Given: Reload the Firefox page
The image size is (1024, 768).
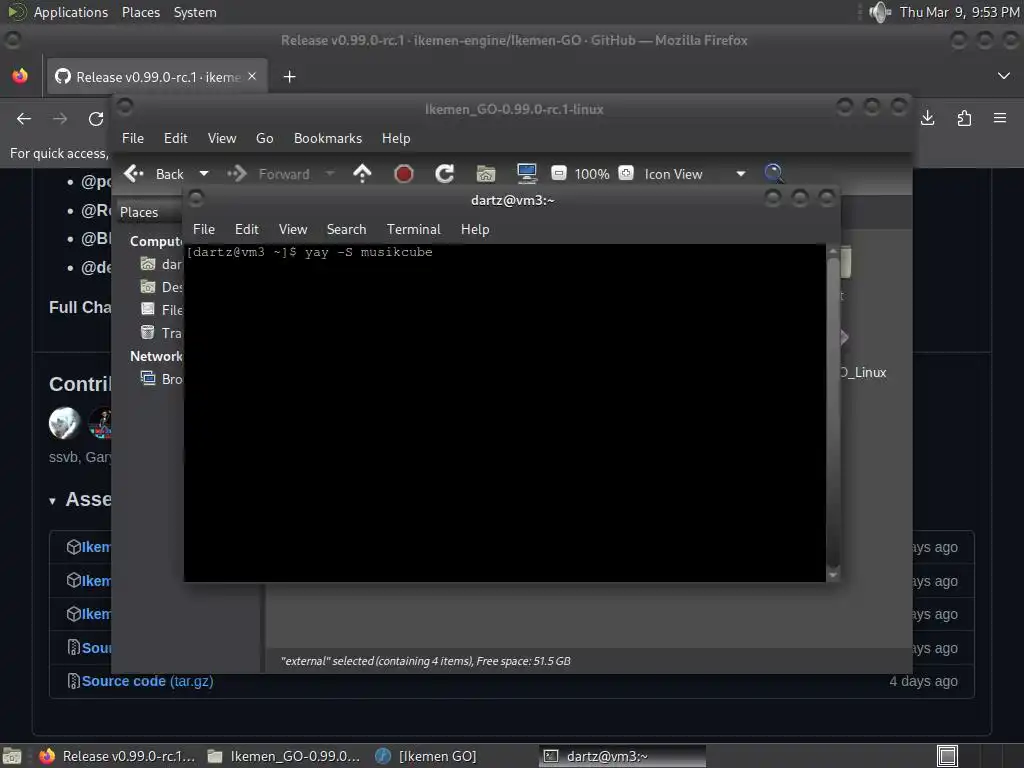Looking at the screenshot, I should (x=96, y=118).
